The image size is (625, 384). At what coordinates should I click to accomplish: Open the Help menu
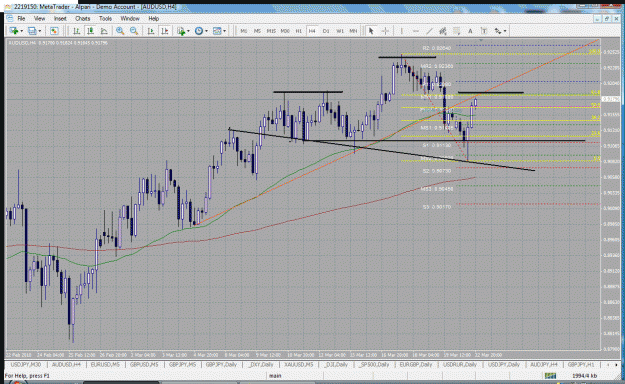[x=153, y=18]
